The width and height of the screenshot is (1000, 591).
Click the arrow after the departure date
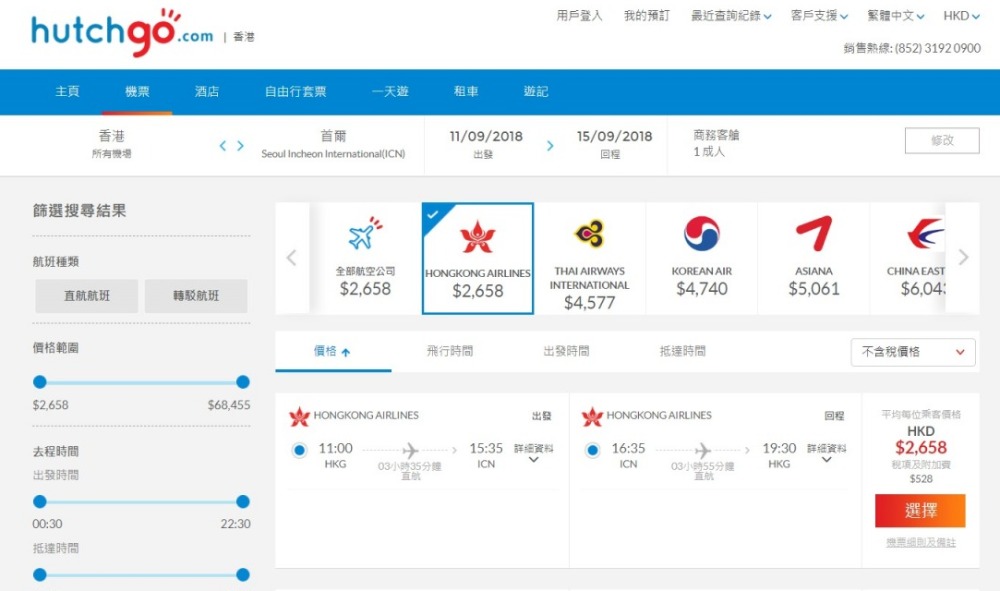tap(550, 146)
